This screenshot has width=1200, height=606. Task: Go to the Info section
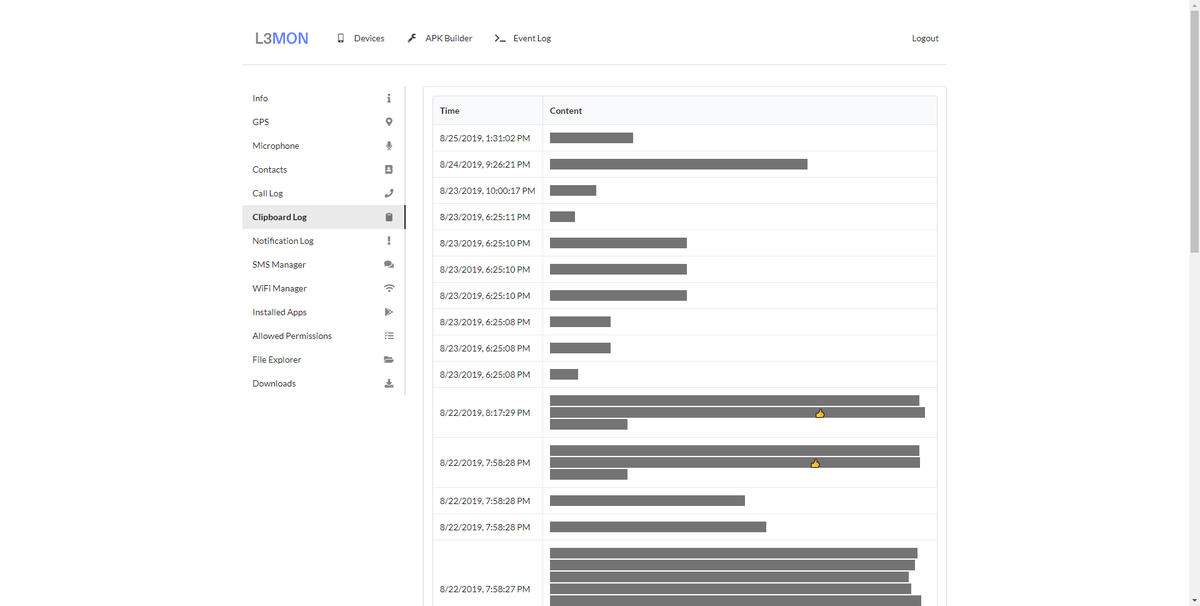(323, 98)
